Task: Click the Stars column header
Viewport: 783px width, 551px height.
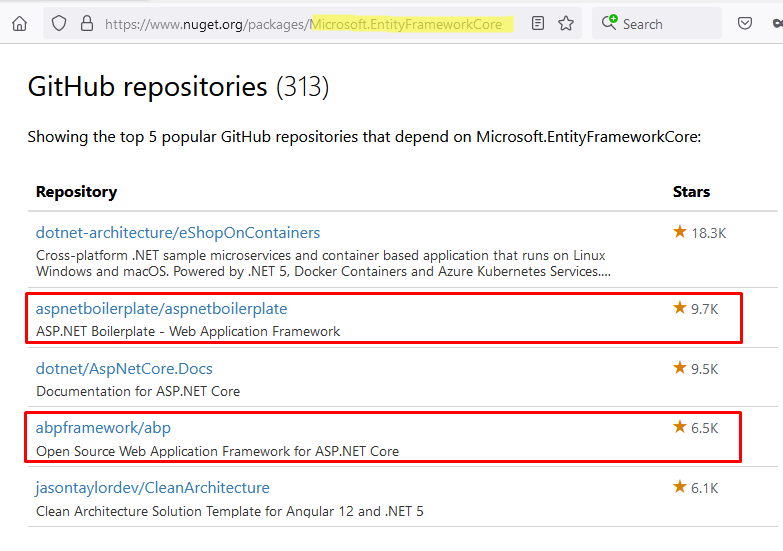Action: (691, 192)
